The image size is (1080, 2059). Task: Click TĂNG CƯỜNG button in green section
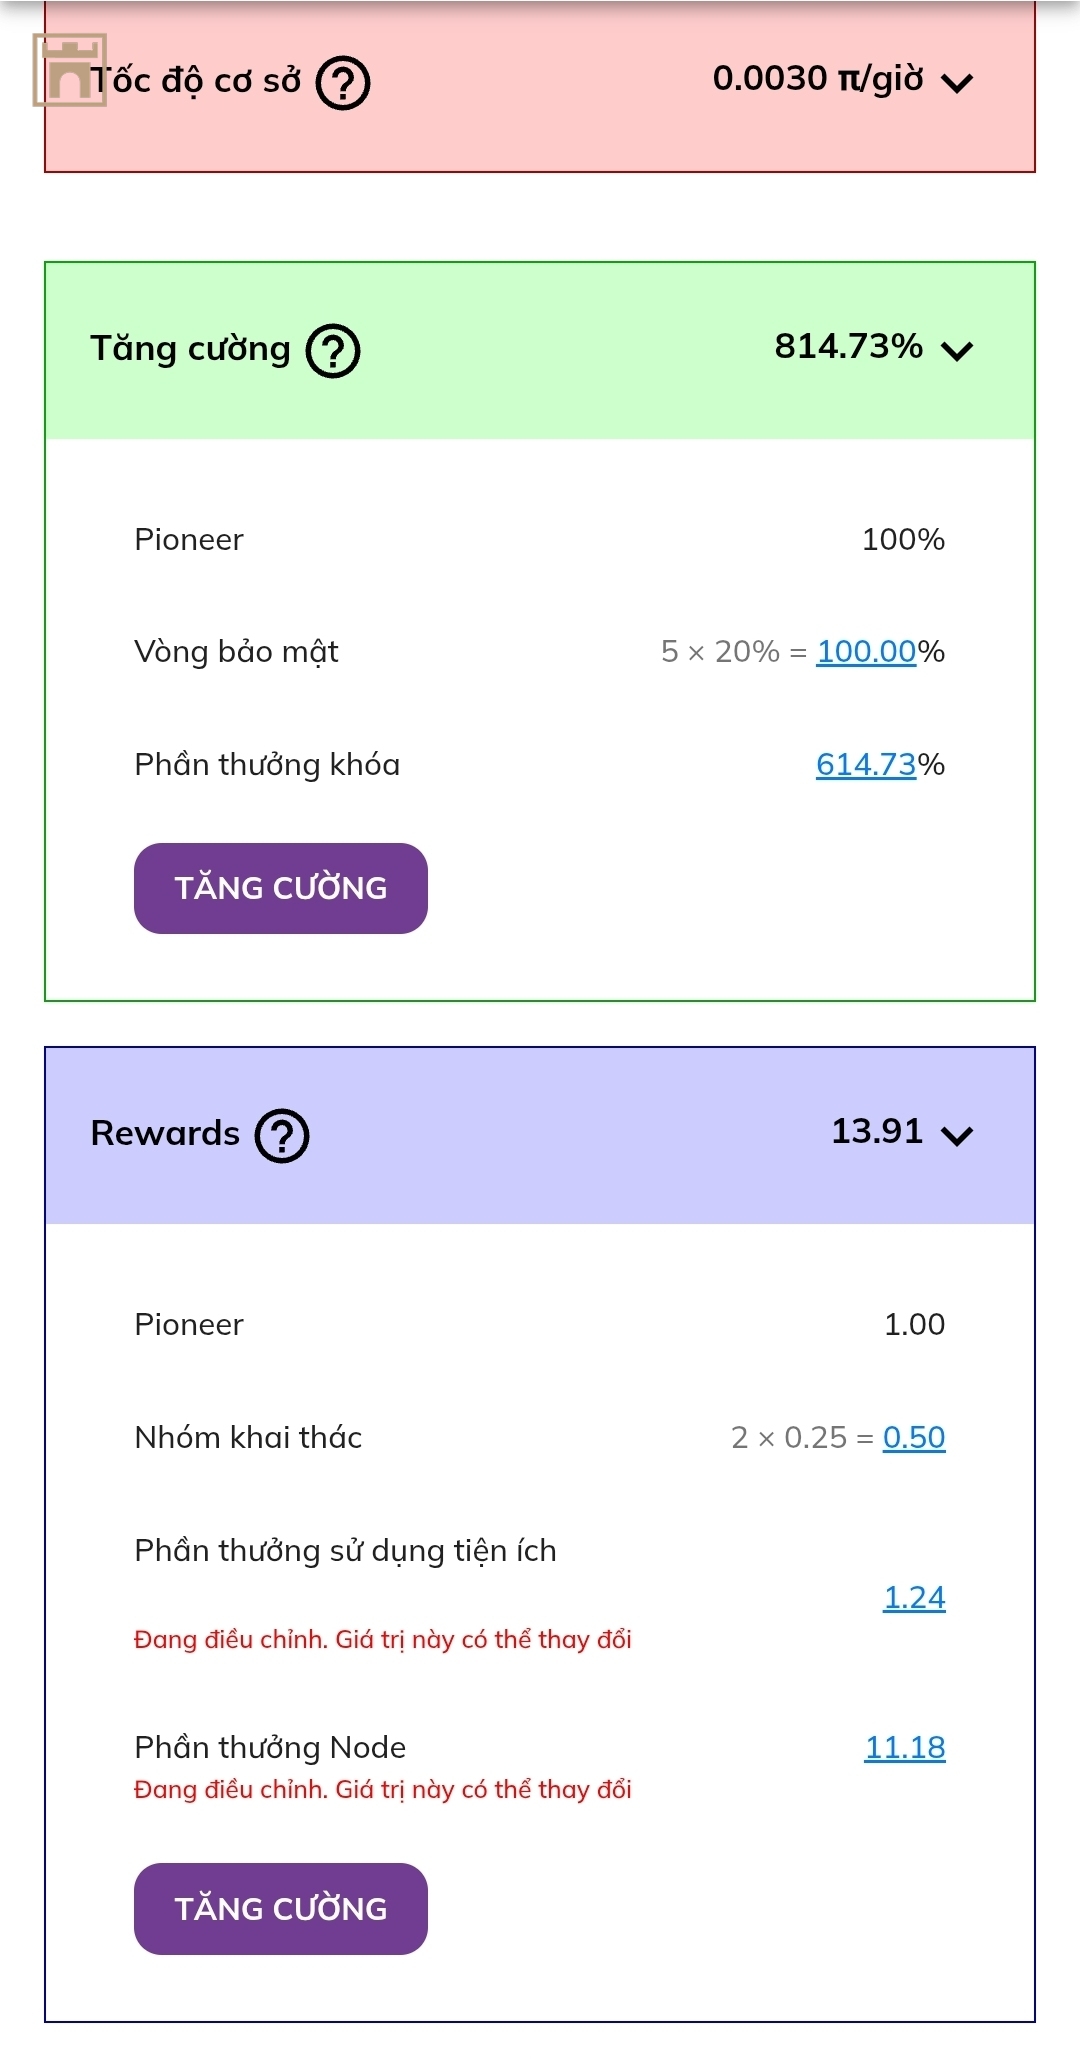[x=281, y=889]
